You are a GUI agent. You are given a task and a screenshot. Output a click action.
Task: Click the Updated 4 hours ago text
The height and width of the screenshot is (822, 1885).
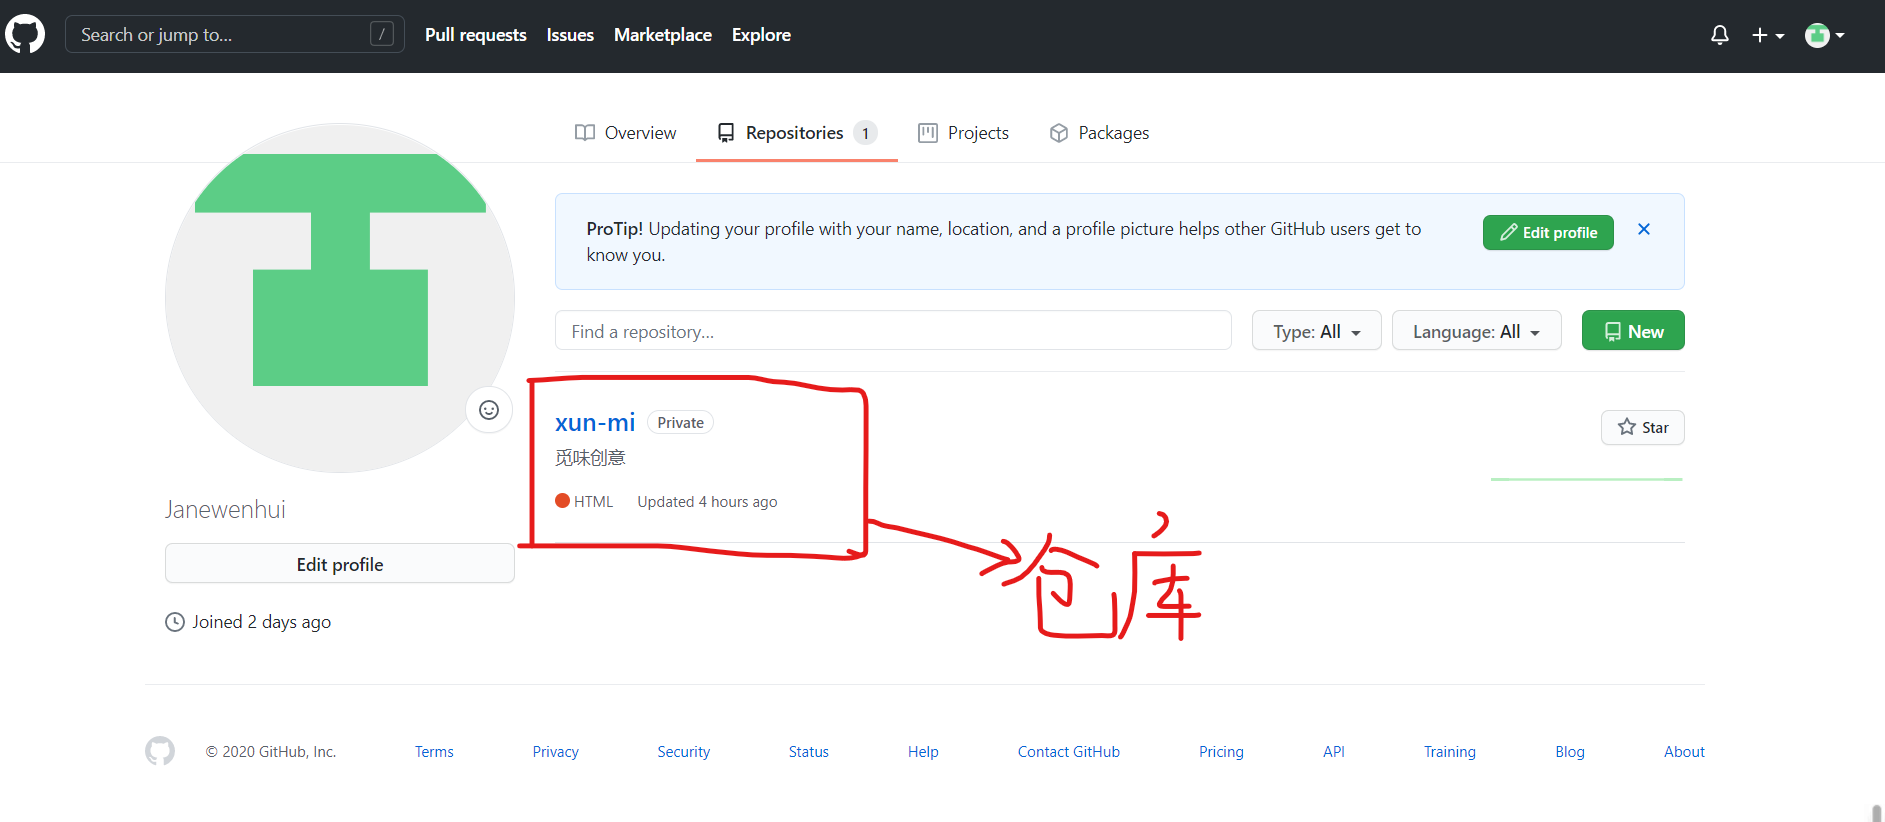707,502
